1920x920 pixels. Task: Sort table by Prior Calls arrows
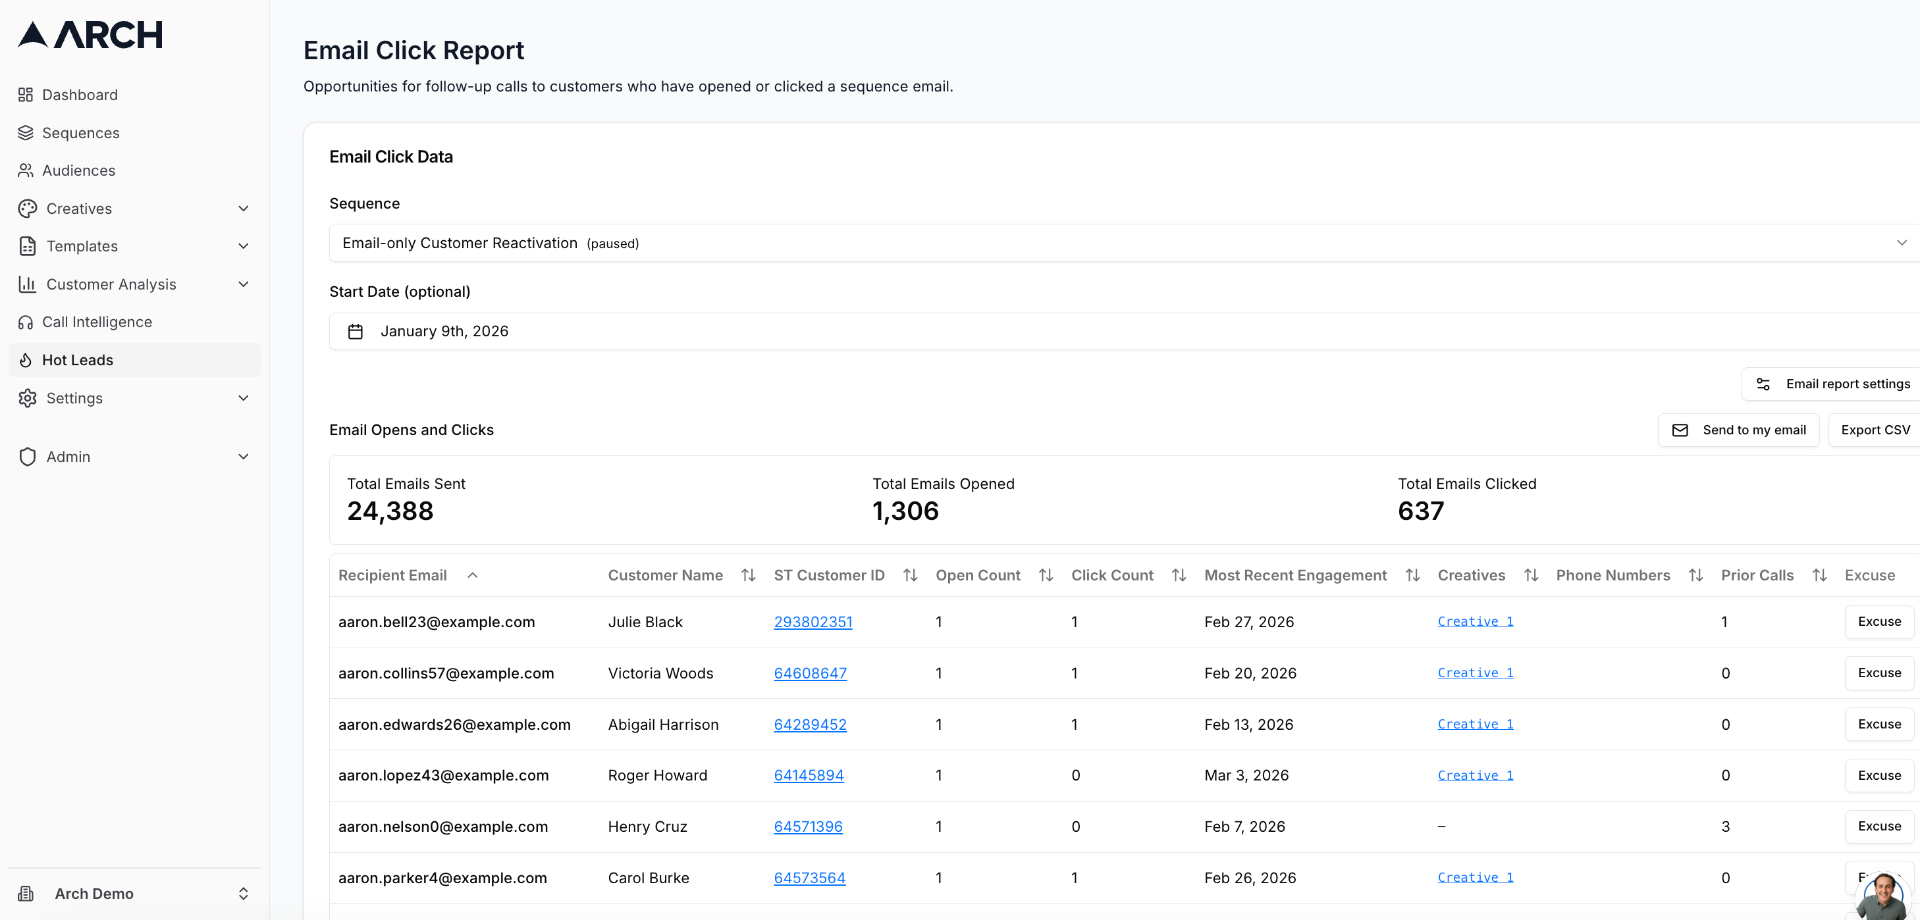pyautogui.click(x=1820, y=575)
